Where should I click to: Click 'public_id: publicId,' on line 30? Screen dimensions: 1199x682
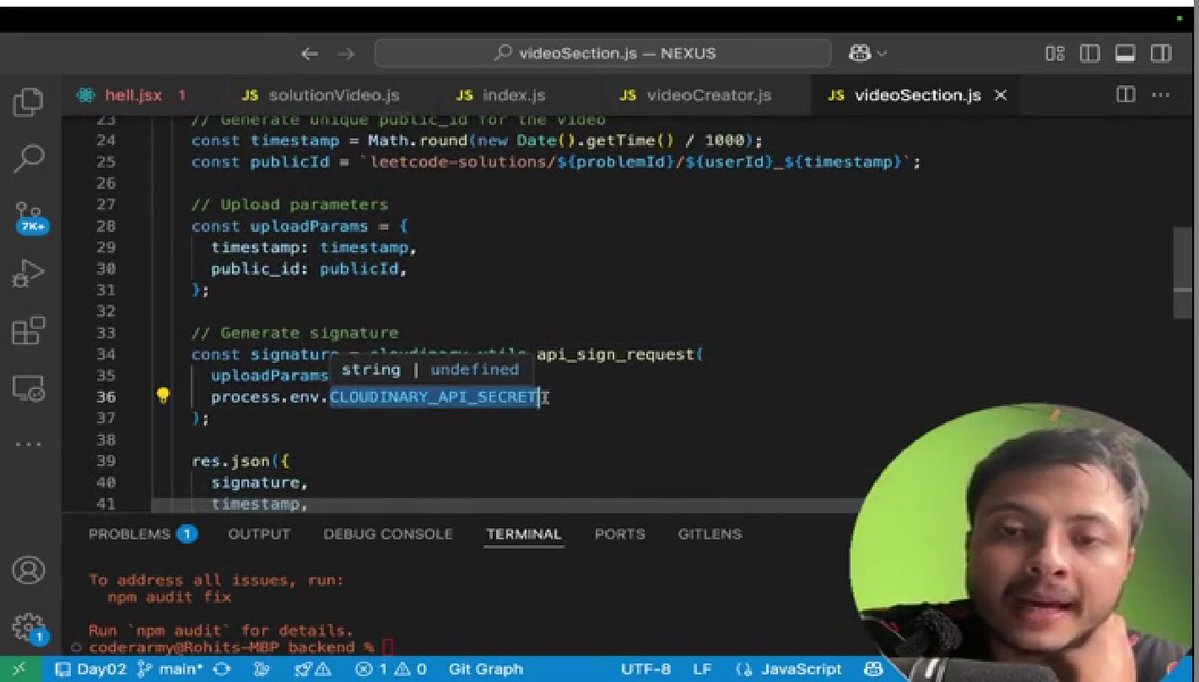pyautogui.click(x=309, y=269)
